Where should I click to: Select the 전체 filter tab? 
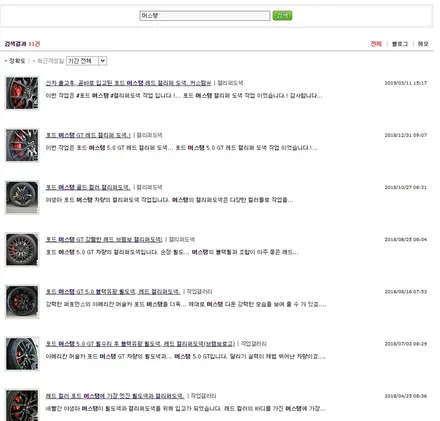point(376,44)
